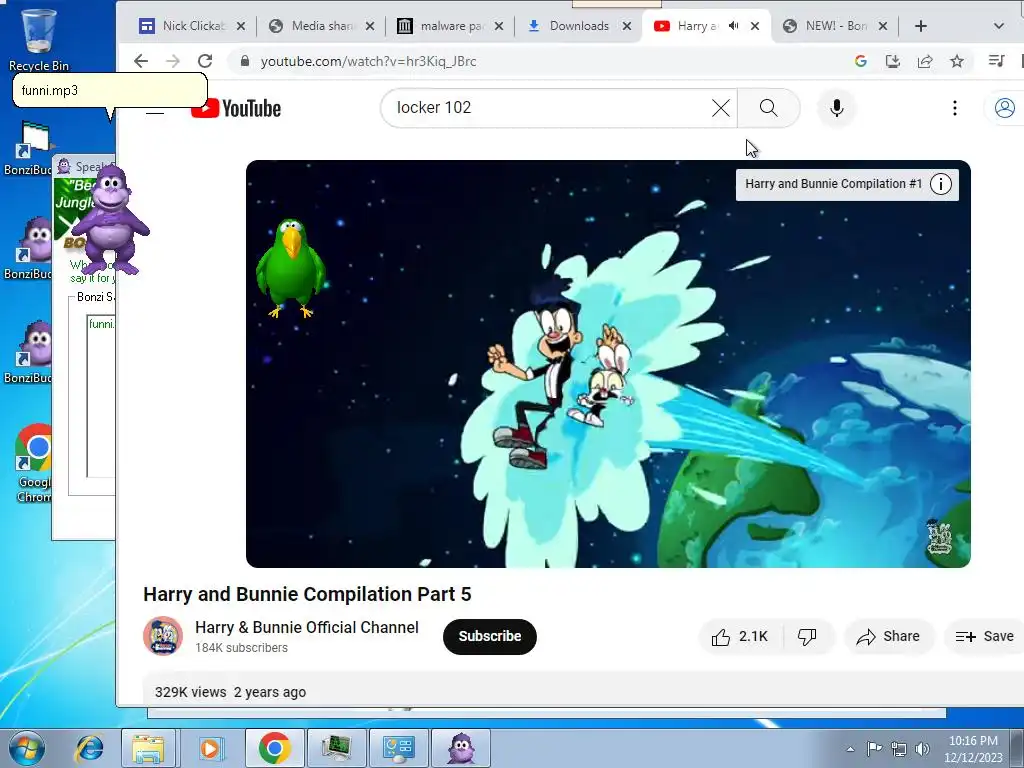Screen dimensions: 1024x768
Task: Like the video with thumbs up
Action: click(741, 637)
